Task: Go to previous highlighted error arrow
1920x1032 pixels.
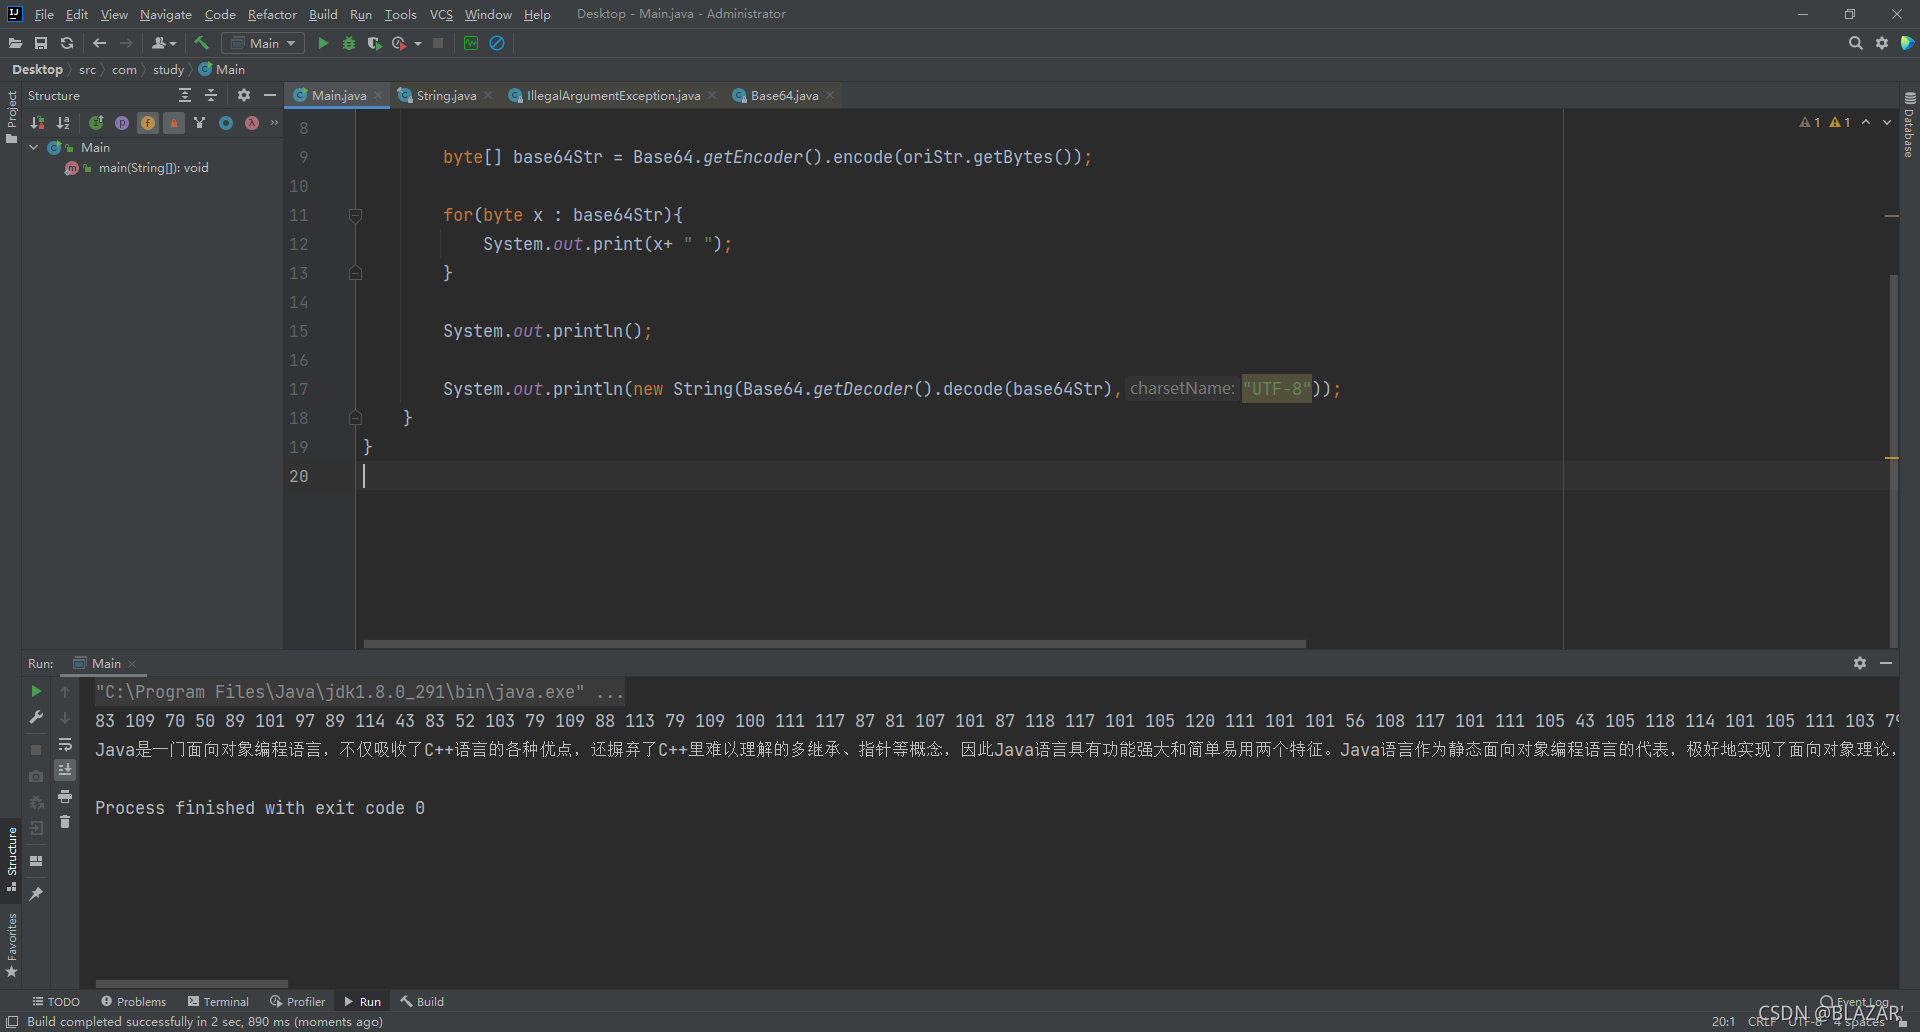Action: click(1866, 122)
